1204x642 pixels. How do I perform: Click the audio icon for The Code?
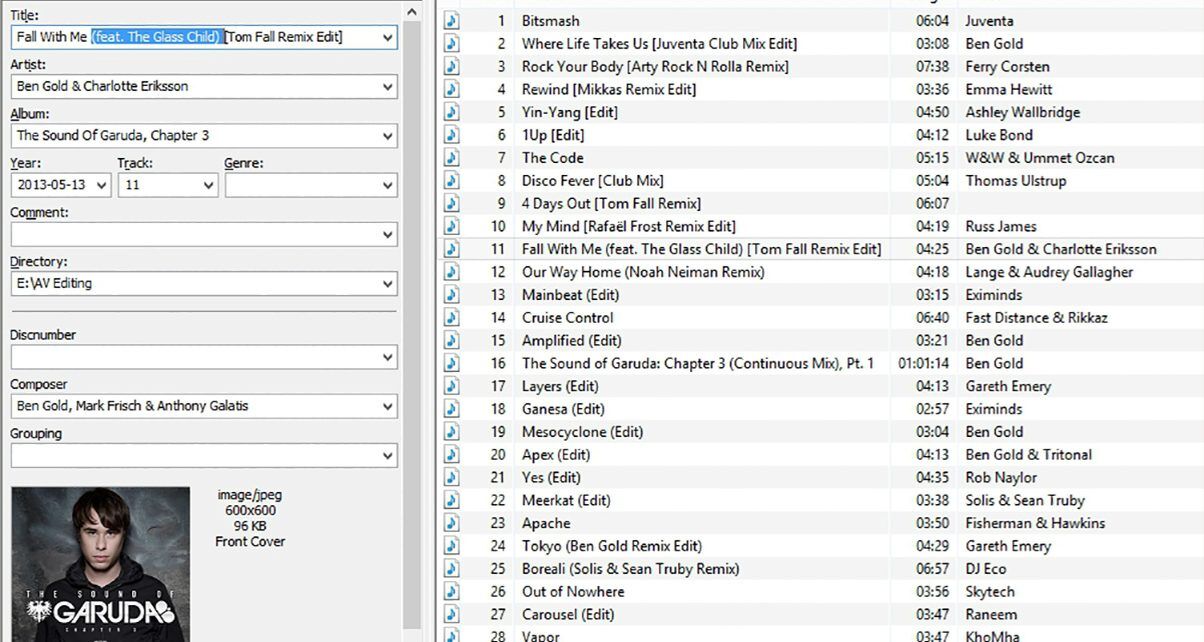click(452, 158)
